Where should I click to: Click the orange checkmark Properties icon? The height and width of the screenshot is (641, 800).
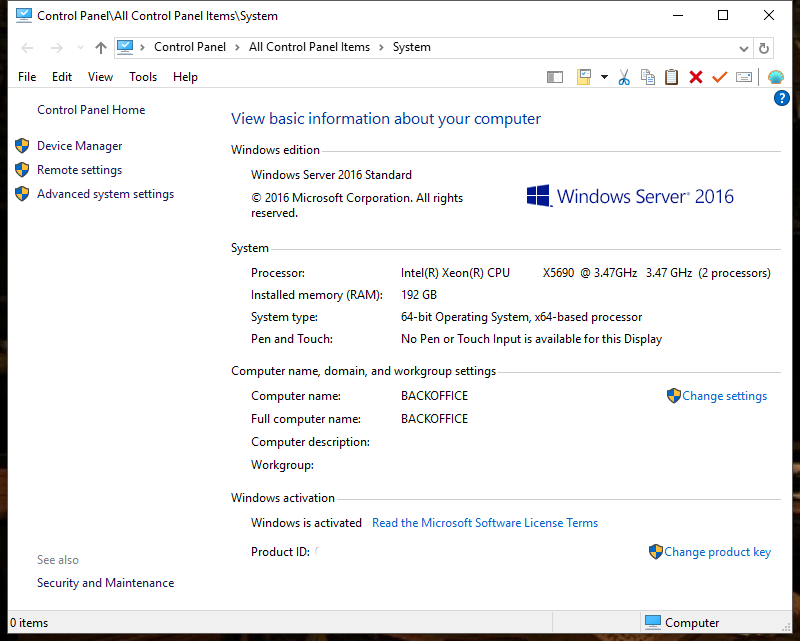(x=719, y=77)
